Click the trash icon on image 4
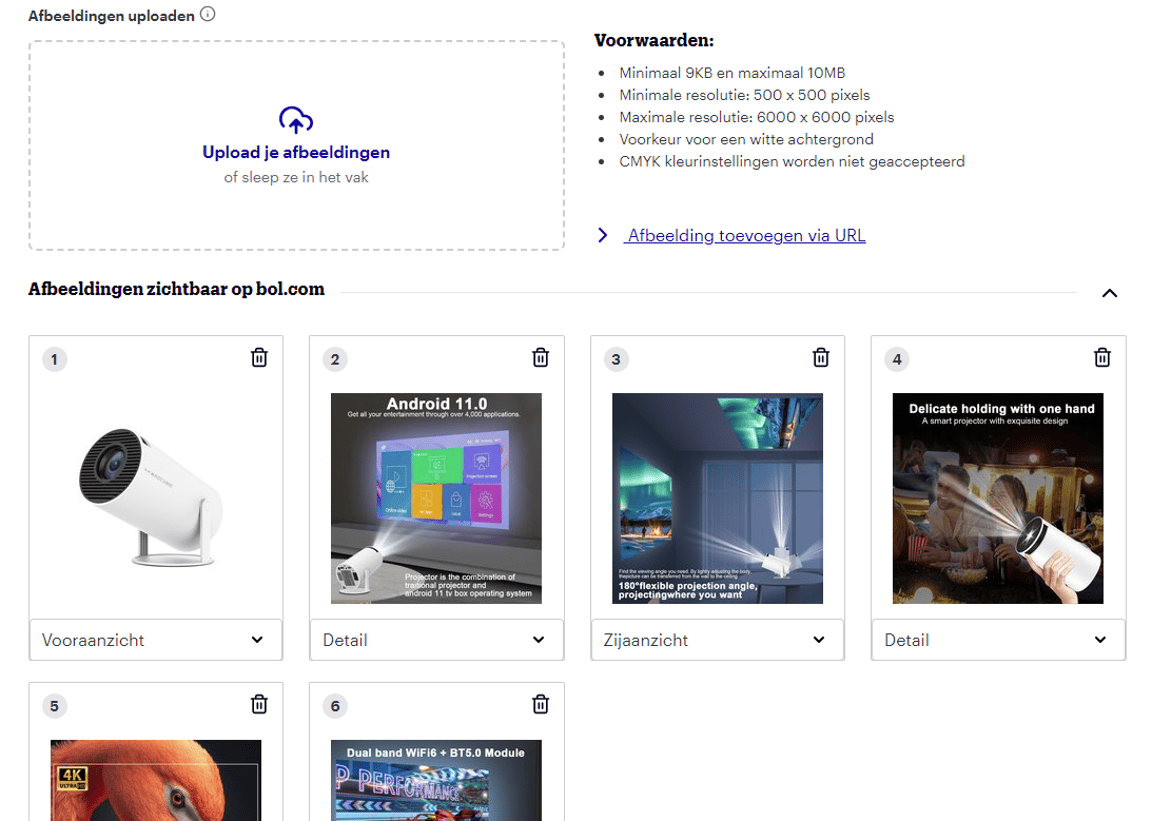The width and height of the screenshot is (1152, 821). tap(1102, 357)
